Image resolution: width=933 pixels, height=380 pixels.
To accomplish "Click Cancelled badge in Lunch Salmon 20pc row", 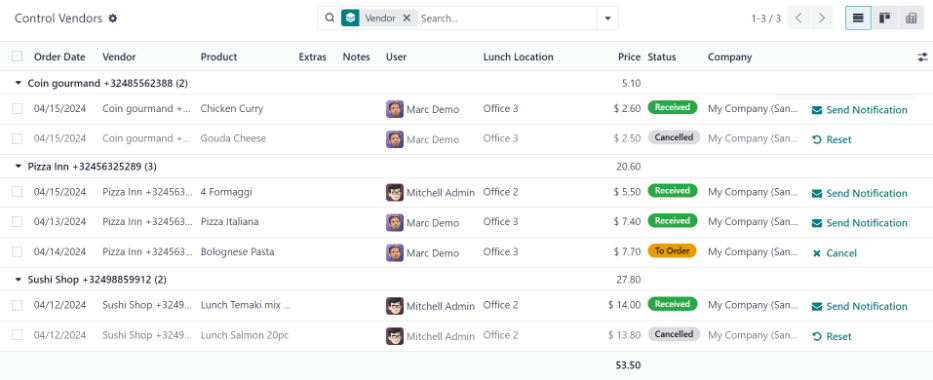I will pyautogui.click(x=674, y=334).
